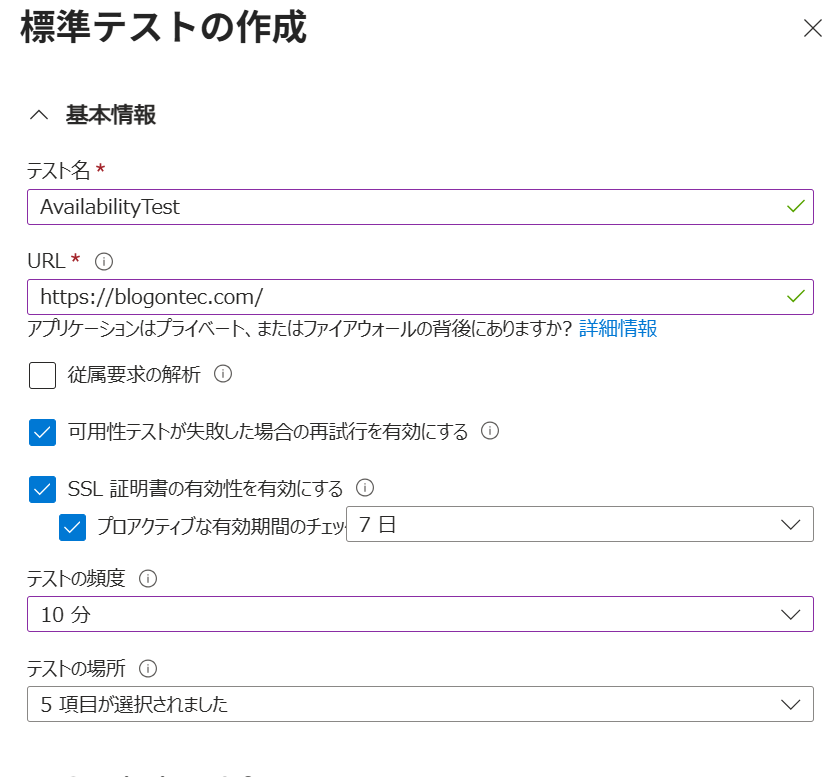
Task: Expand テストの場所 dropdown with 5 項目 selected
Action: pyautogui.click(x=420, y=704)
